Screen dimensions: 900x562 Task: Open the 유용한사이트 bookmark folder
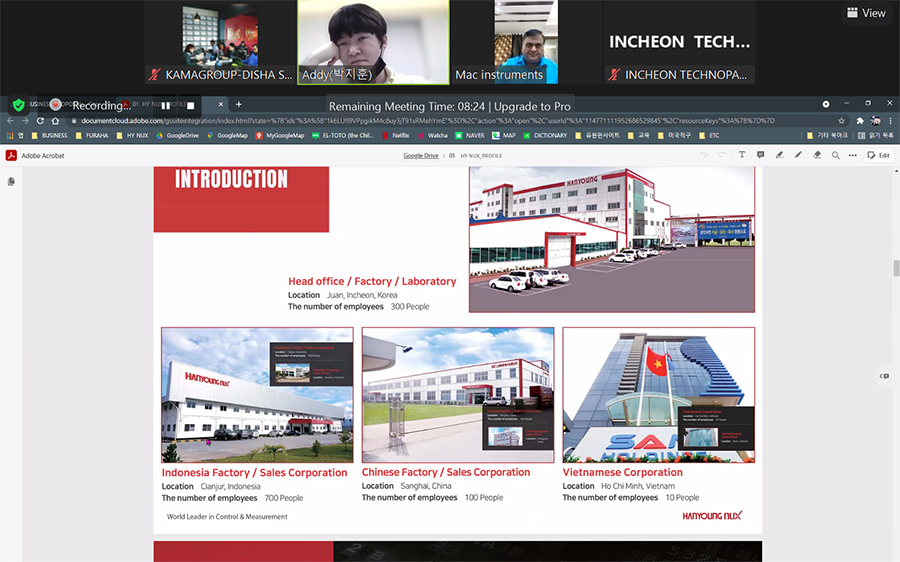click(x=597, y=135)
